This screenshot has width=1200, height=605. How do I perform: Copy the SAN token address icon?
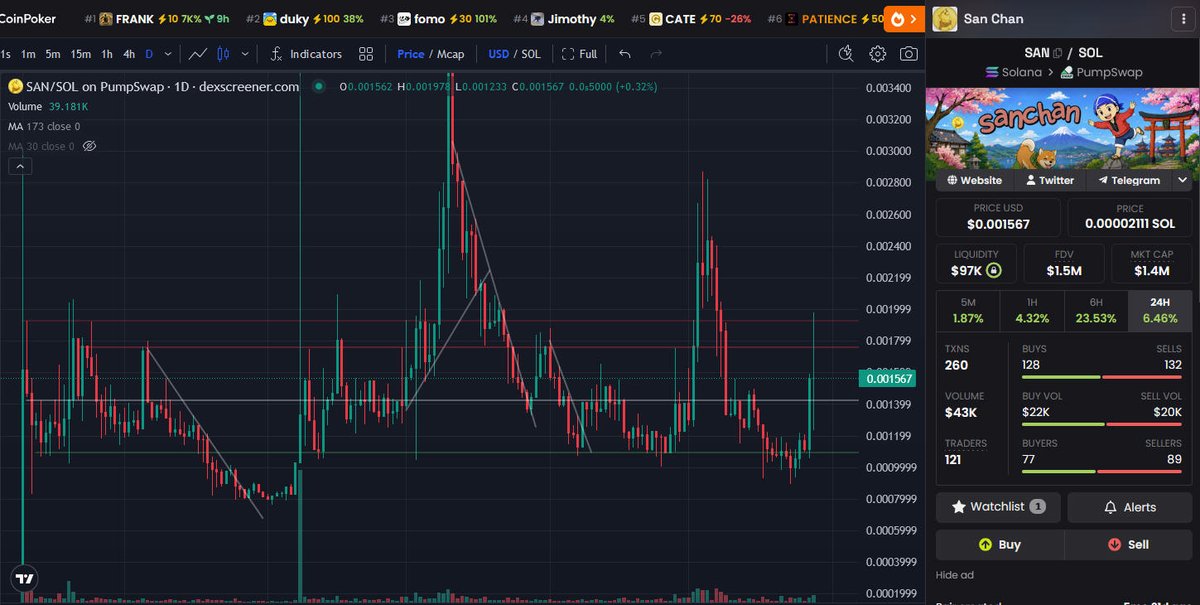pyautogui.click(x=1058, y=53)
